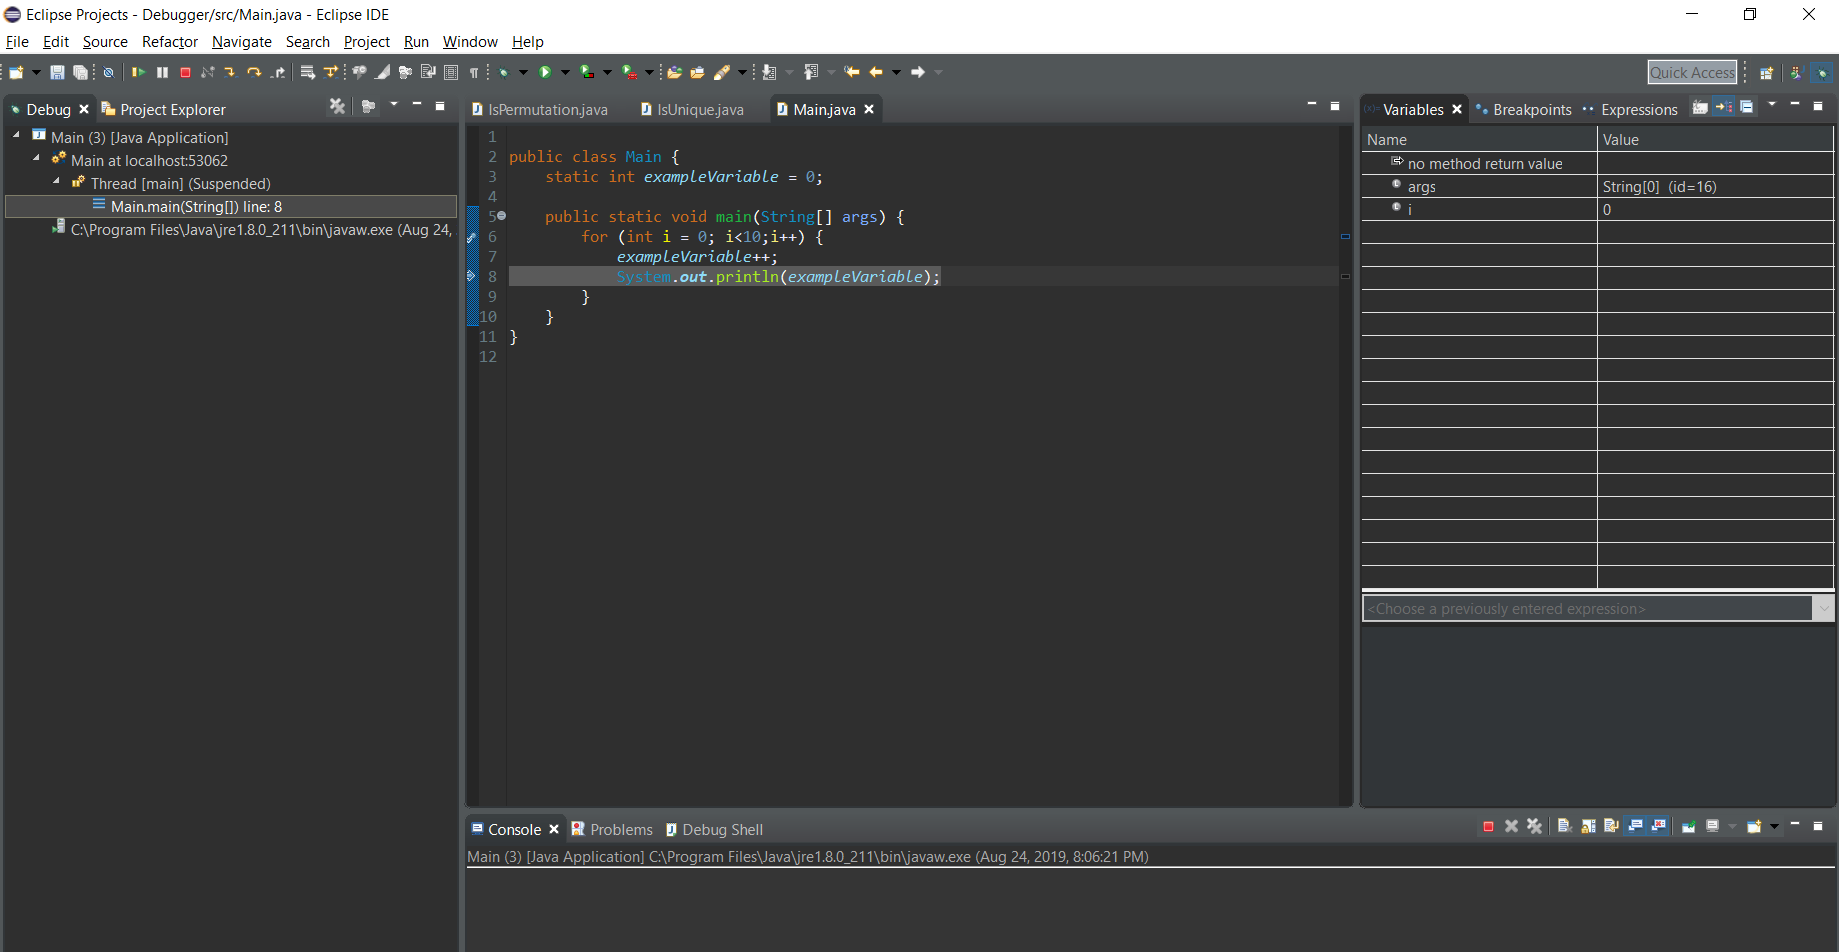Switch to the IsUnique.java editor tab
The height and width of the screenshot is (952, 1839).
click(693, 109)
